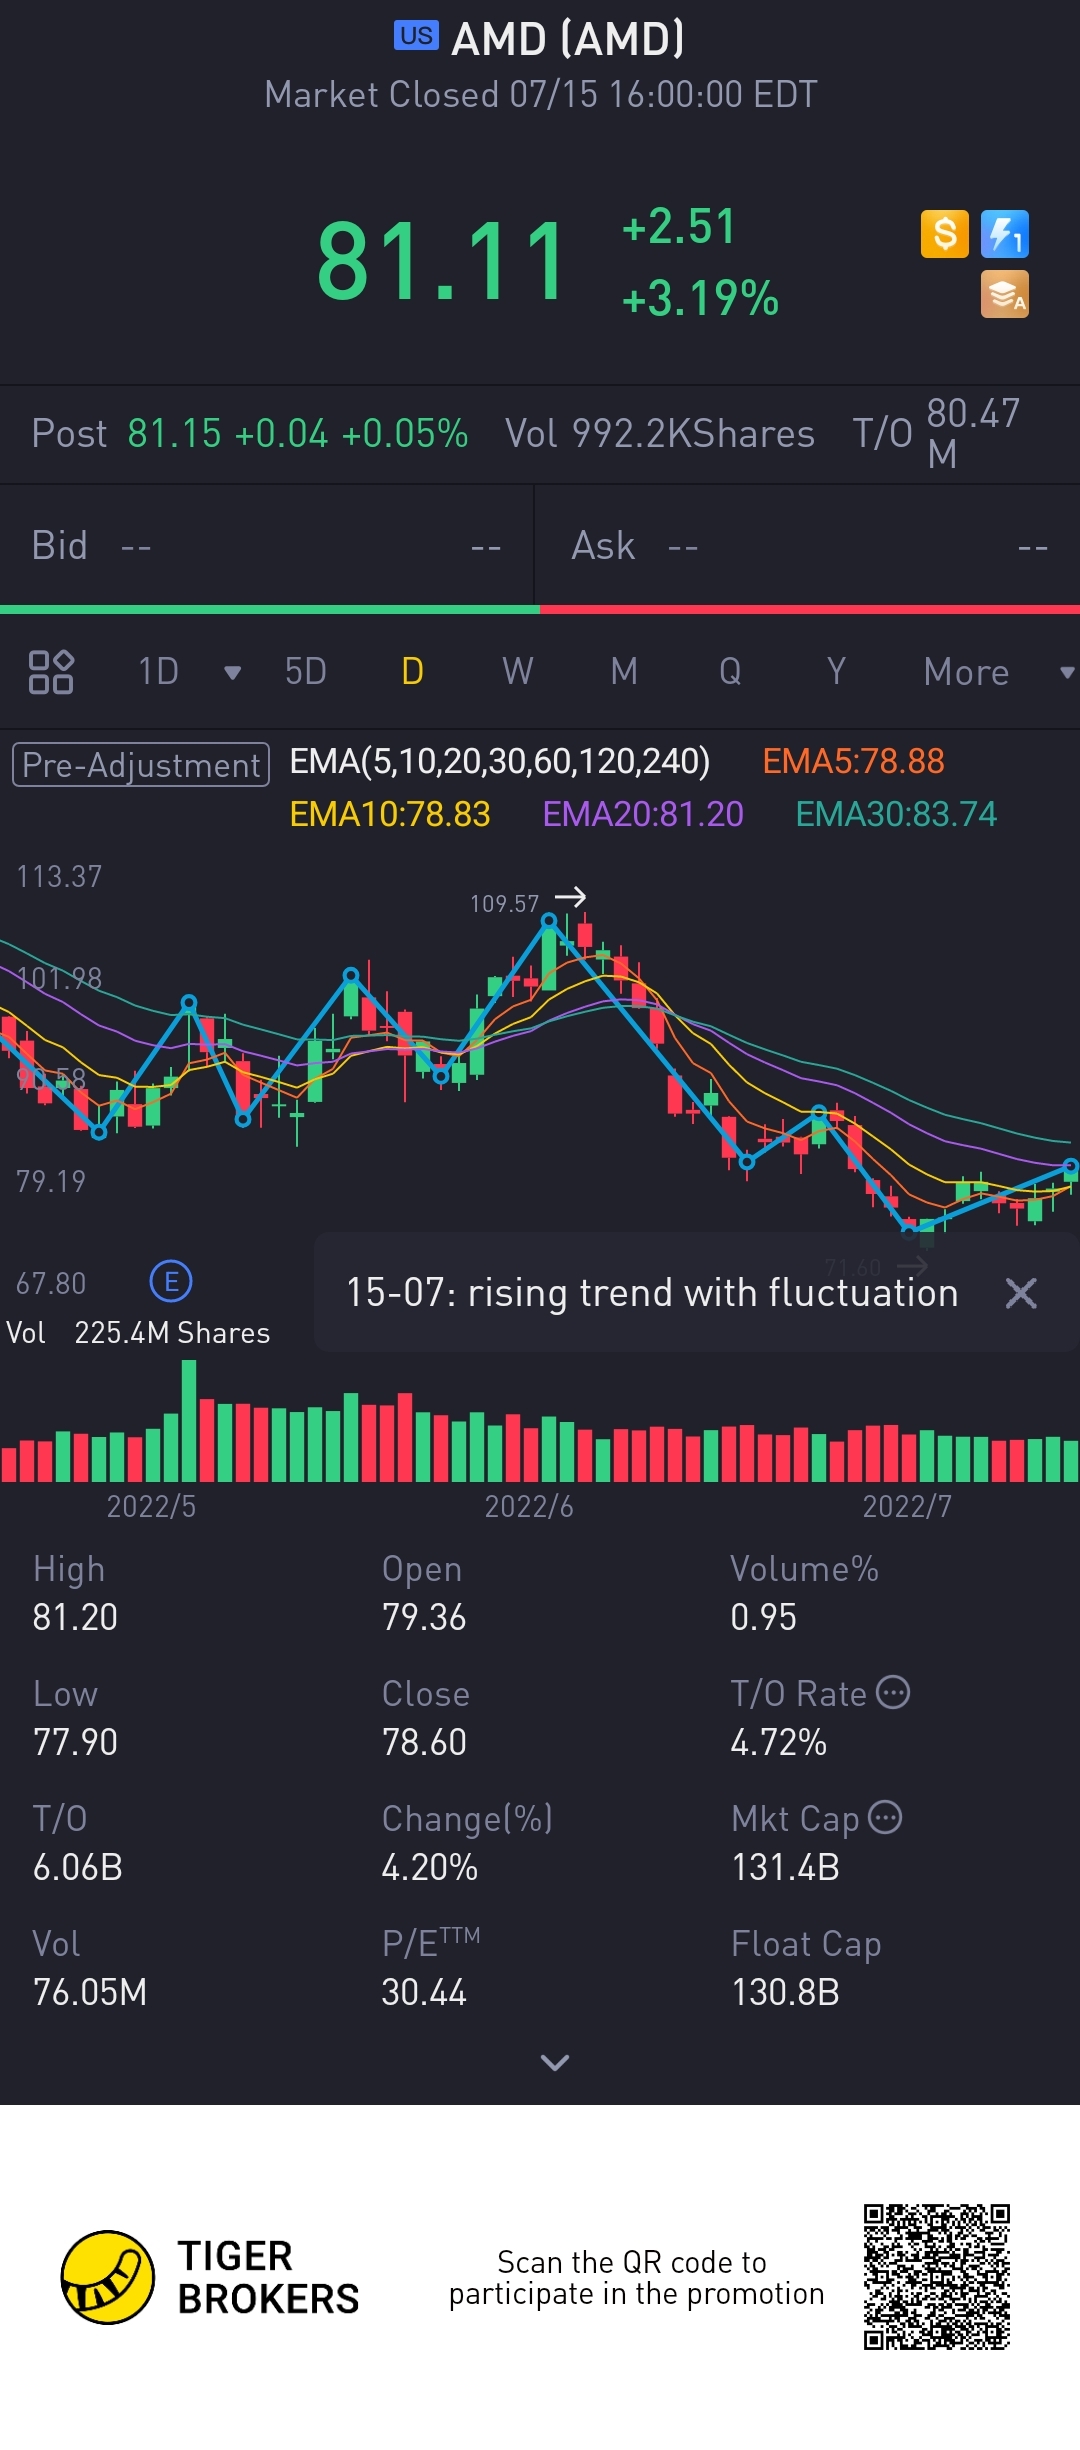This screenshot has width=1080, height=2450.
Task: Tap the P/E TTM 30.44 value
Action: point(424,1992)
